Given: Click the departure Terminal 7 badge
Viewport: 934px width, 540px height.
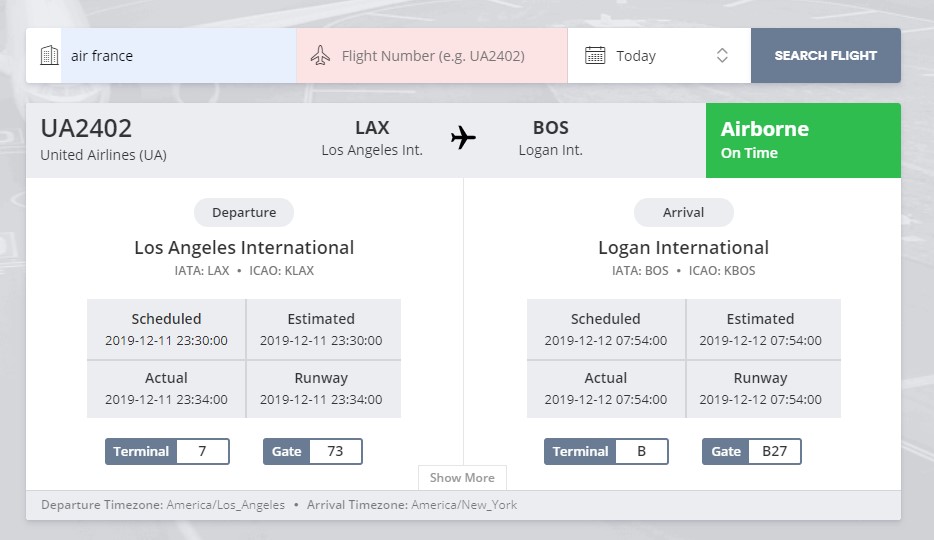Looking at the screenshot, I should coord(167,451).
